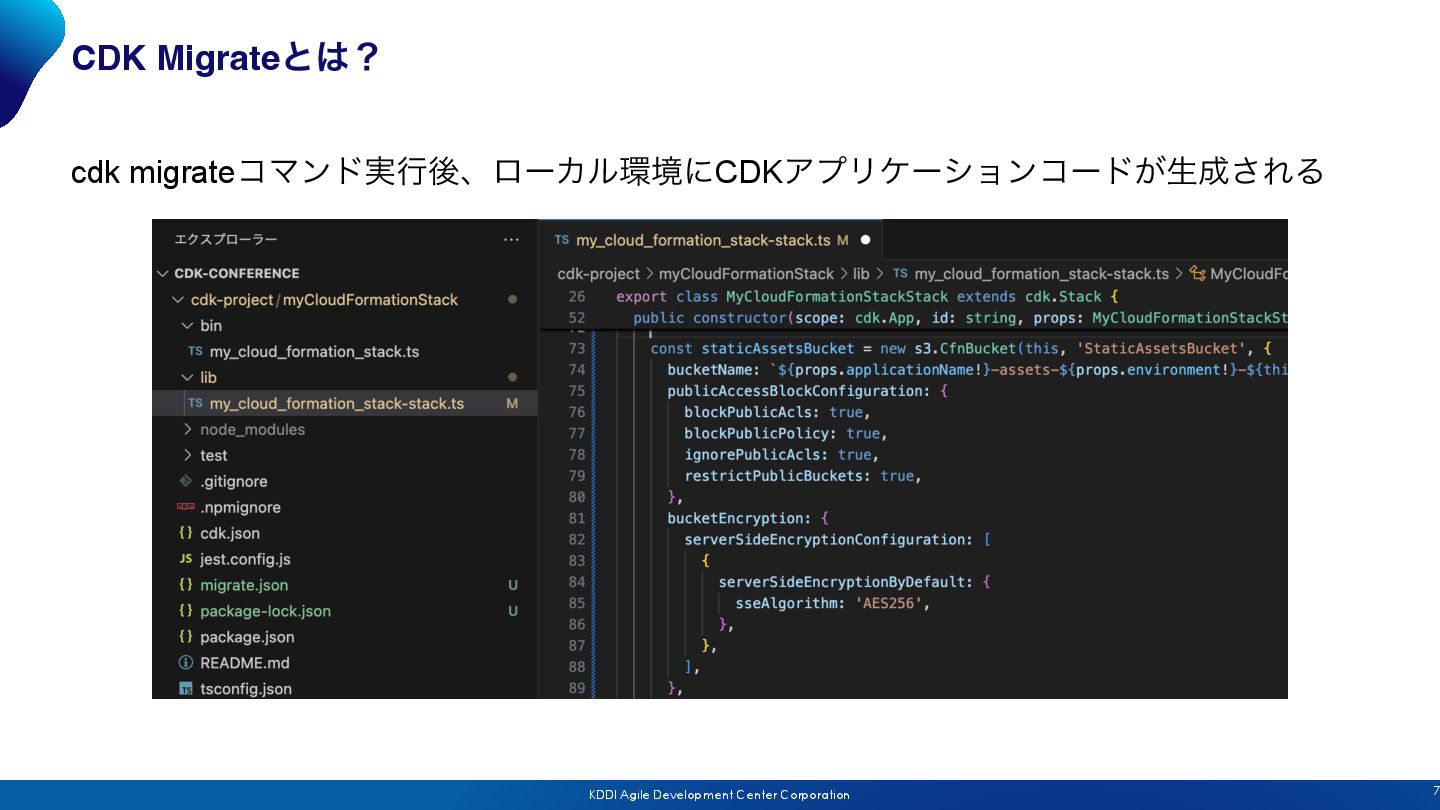Open package-lock.json file
The height and width of the screenshot is (810, 1440).
click(265, 611)
